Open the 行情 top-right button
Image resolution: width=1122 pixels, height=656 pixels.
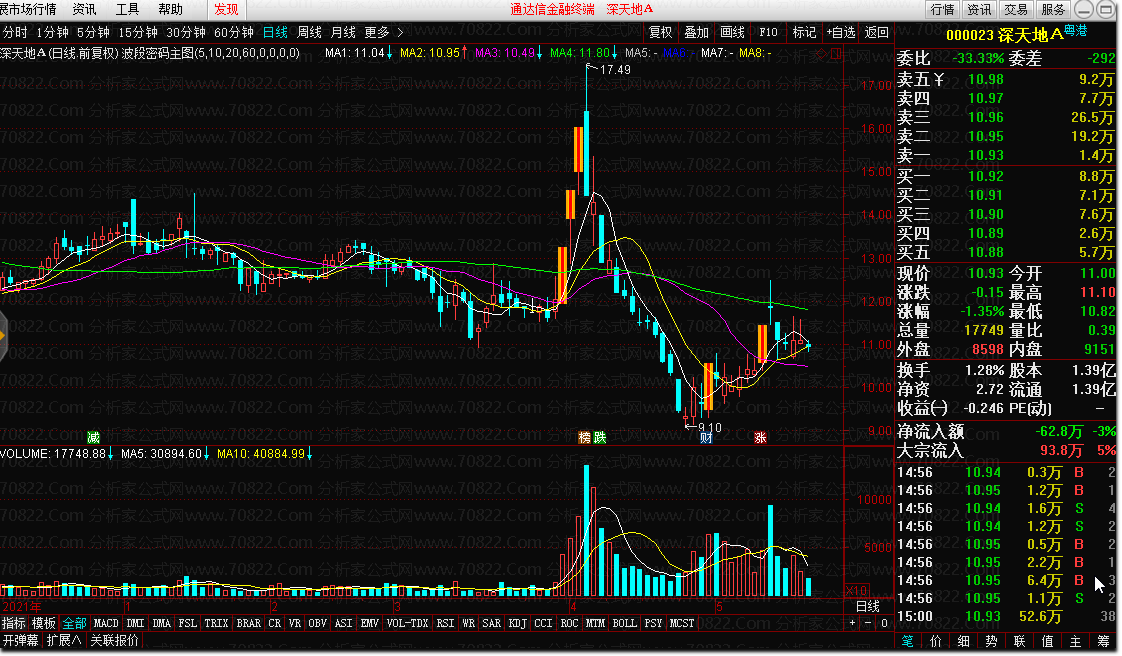coord(942,9)
